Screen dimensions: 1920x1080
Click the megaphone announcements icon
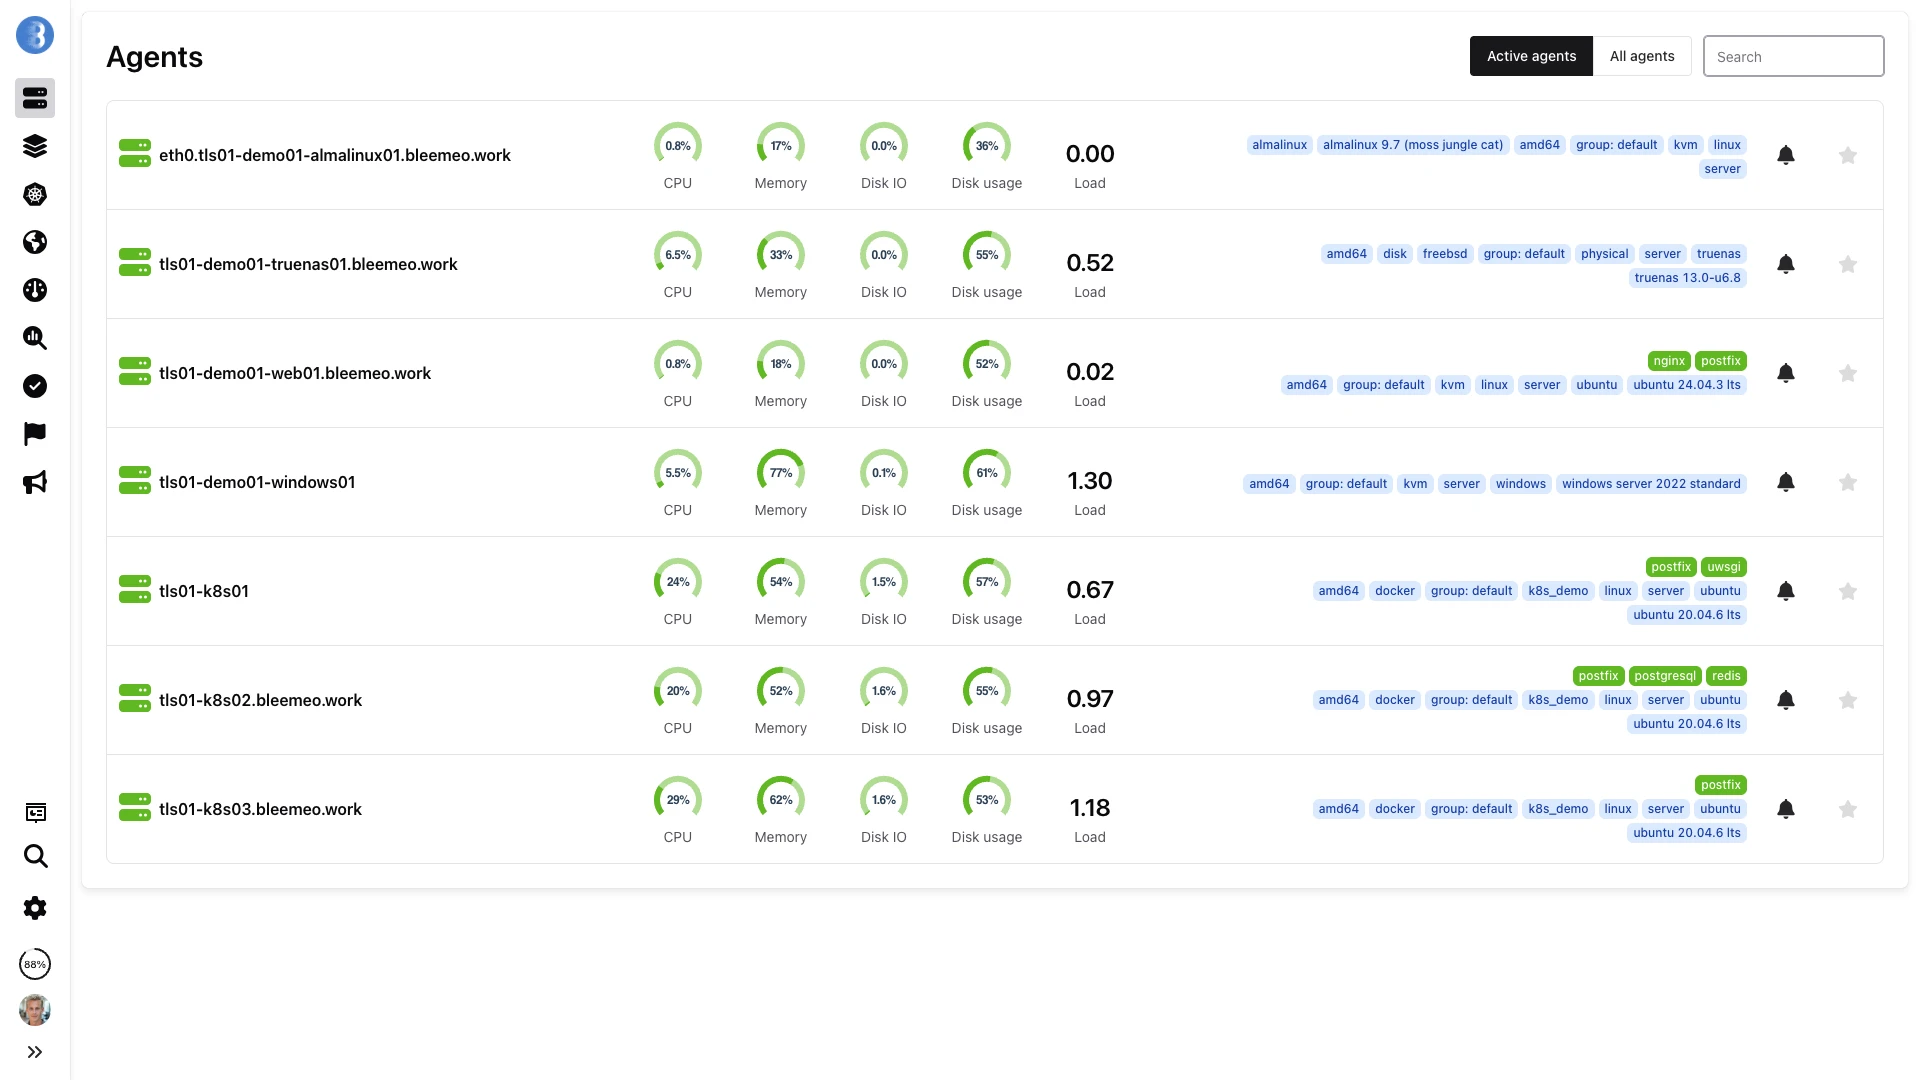pos(35,482)
